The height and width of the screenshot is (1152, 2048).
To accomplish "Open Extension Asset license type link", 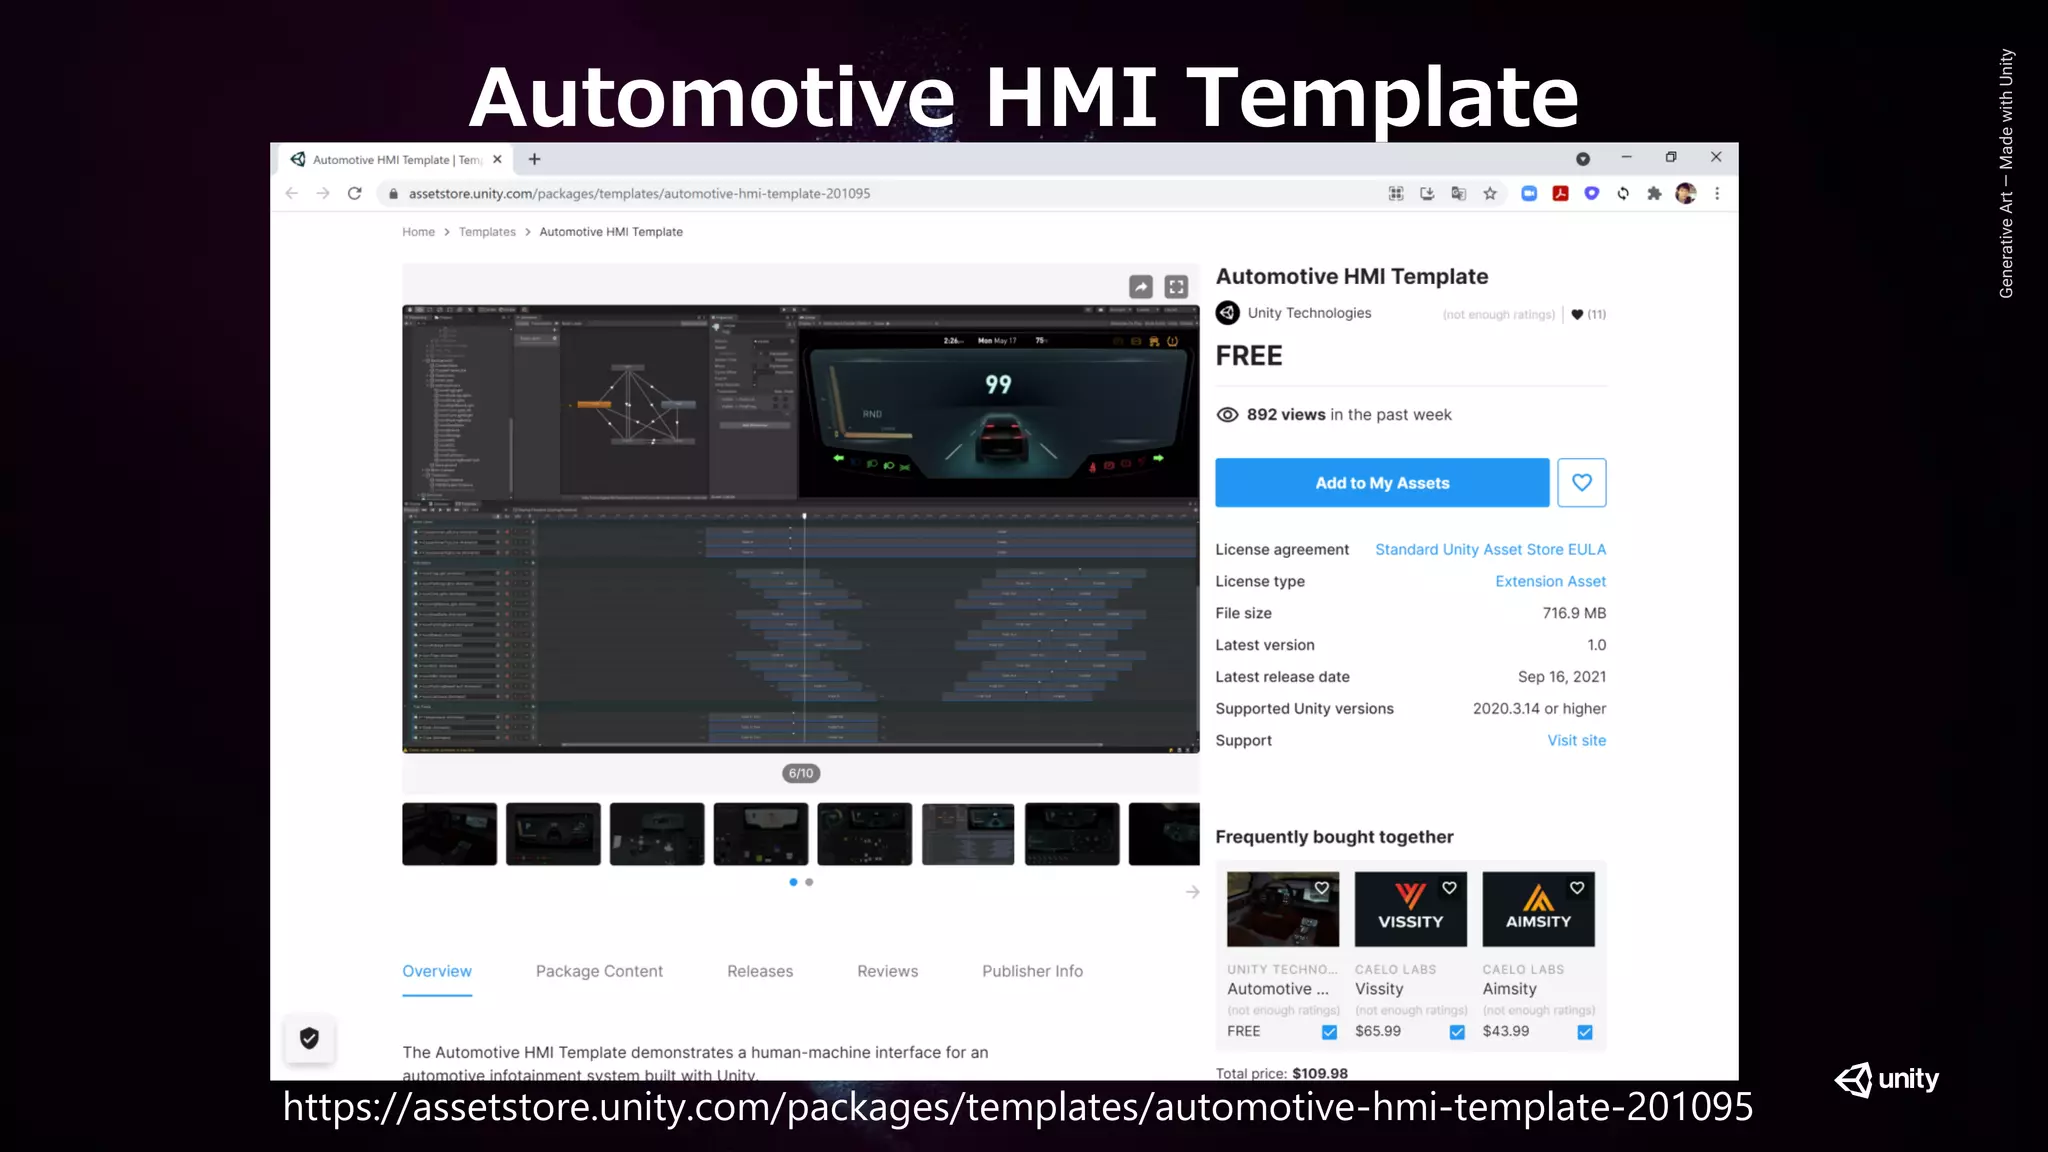I will 1550,582.
